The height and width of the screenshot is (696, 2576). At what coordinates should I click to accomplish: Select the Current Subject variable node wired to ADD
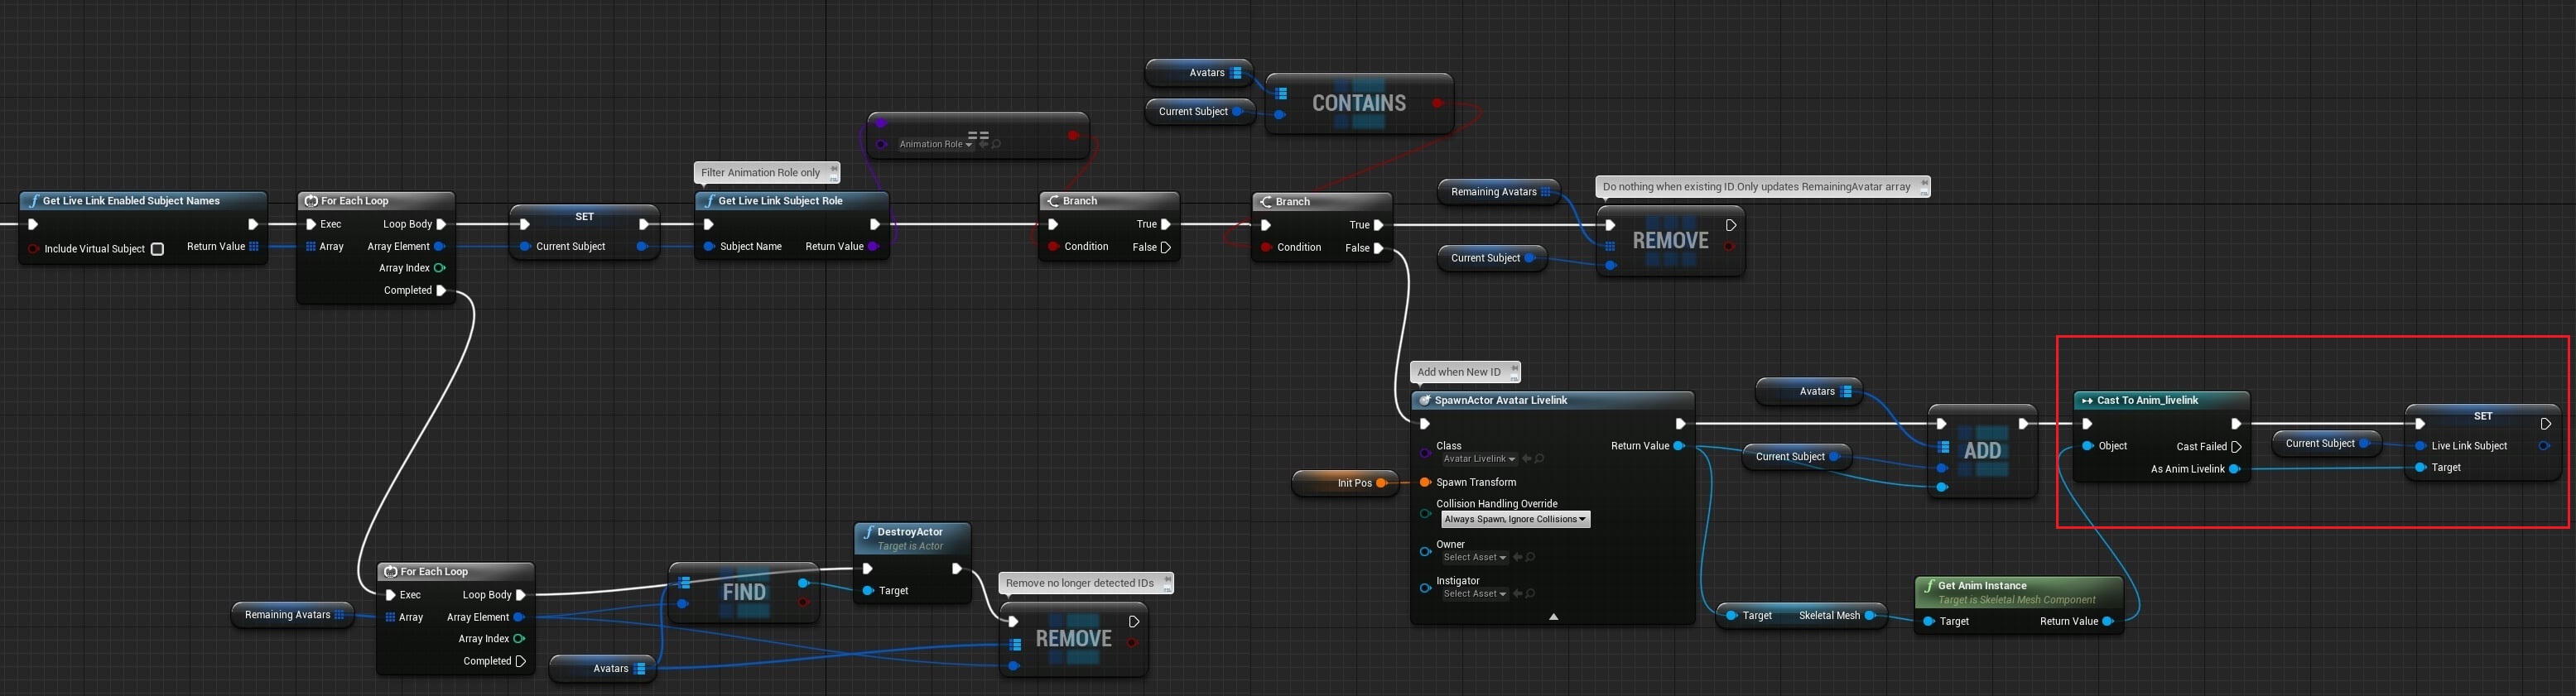(1797, 457)
